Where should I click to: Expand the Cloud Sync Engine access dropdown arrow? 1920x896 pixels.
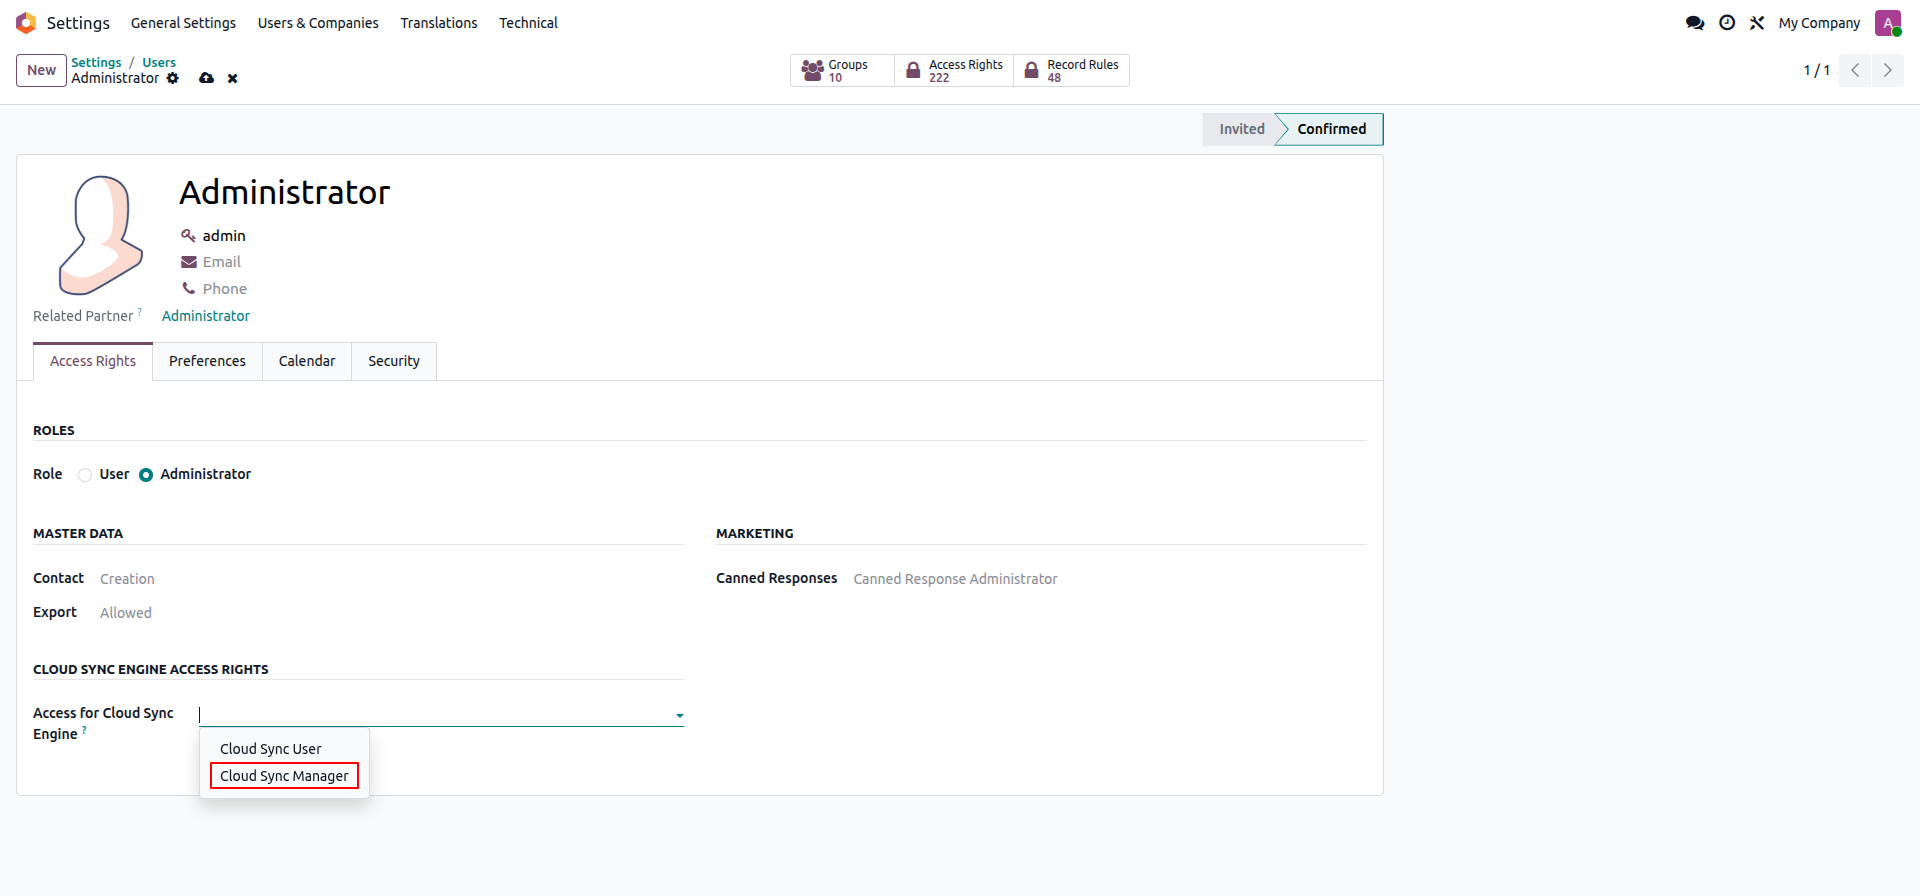[679, 715]
